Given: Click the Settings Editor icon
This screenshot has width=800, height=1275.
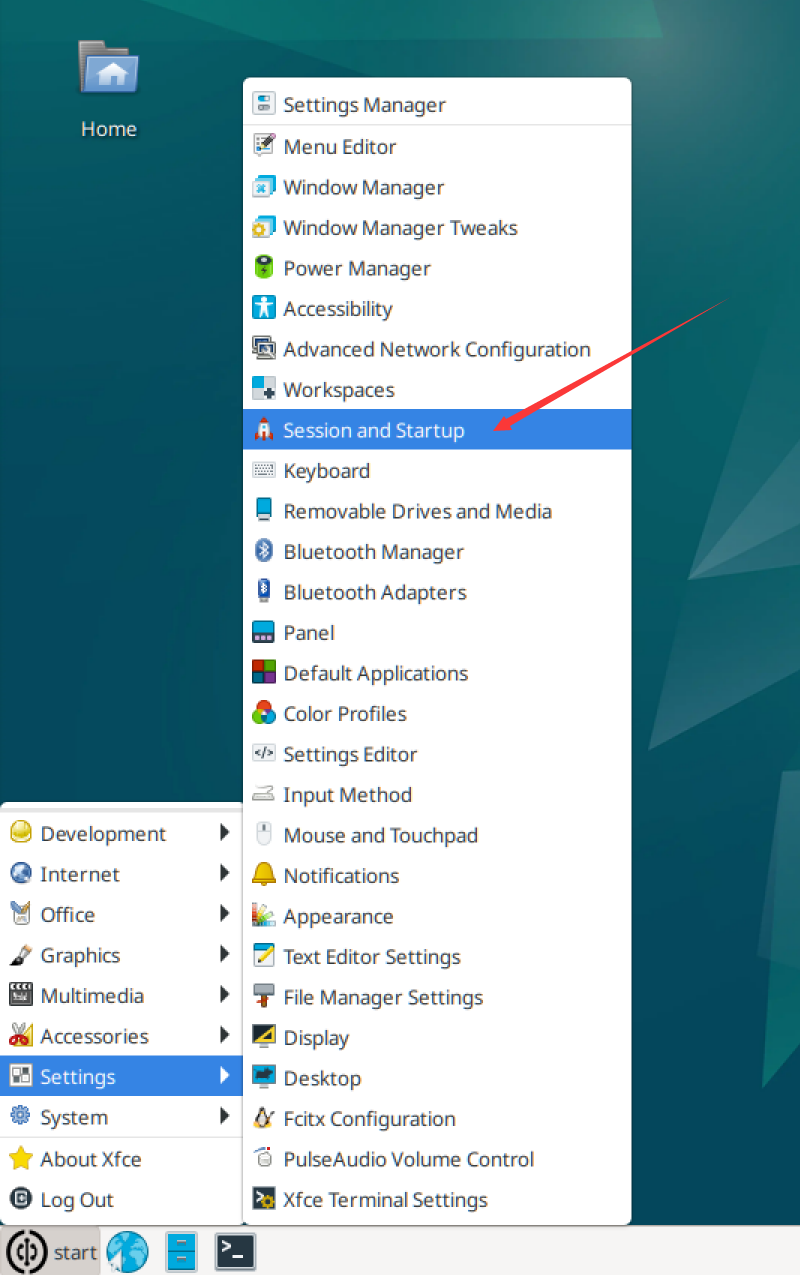Looking at the screenshot, I should 264,754.
